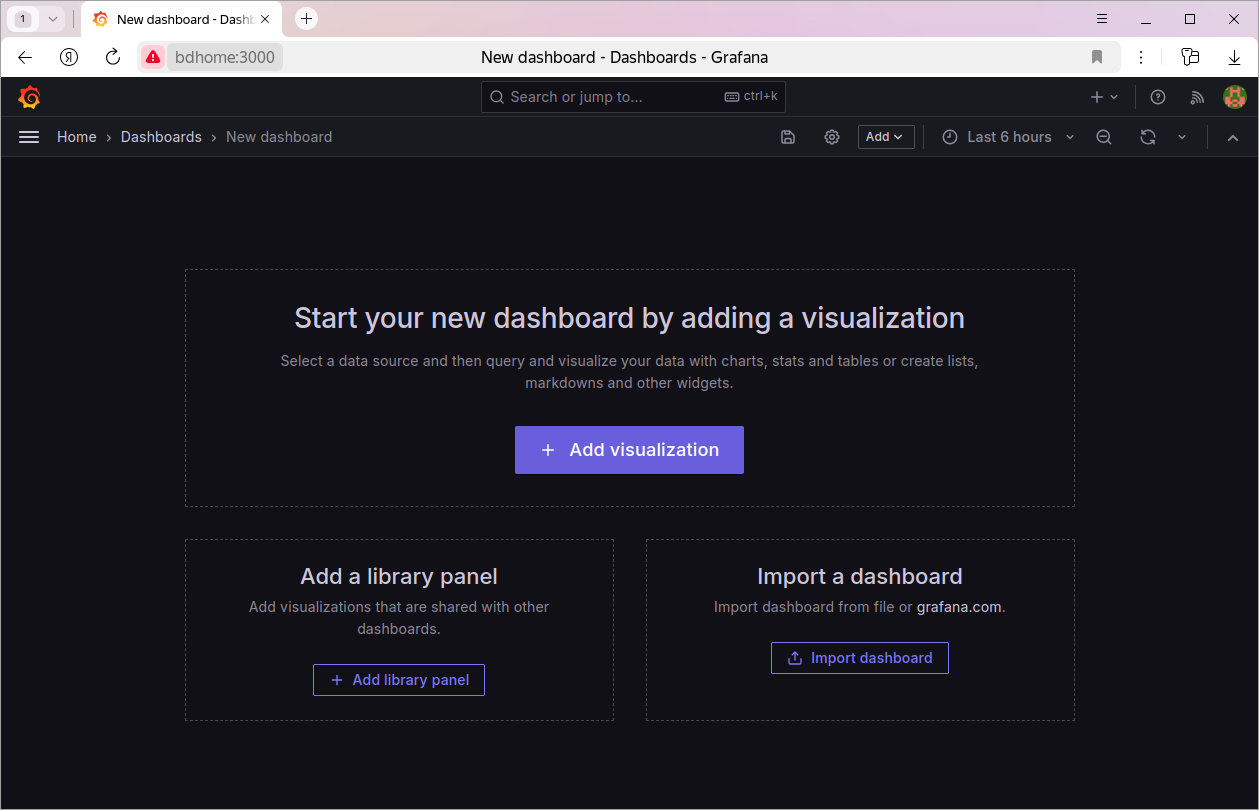Select the New dashboard browser tab
The width and height of the screenshot is (1259, 810).
[x=180, y=19]
